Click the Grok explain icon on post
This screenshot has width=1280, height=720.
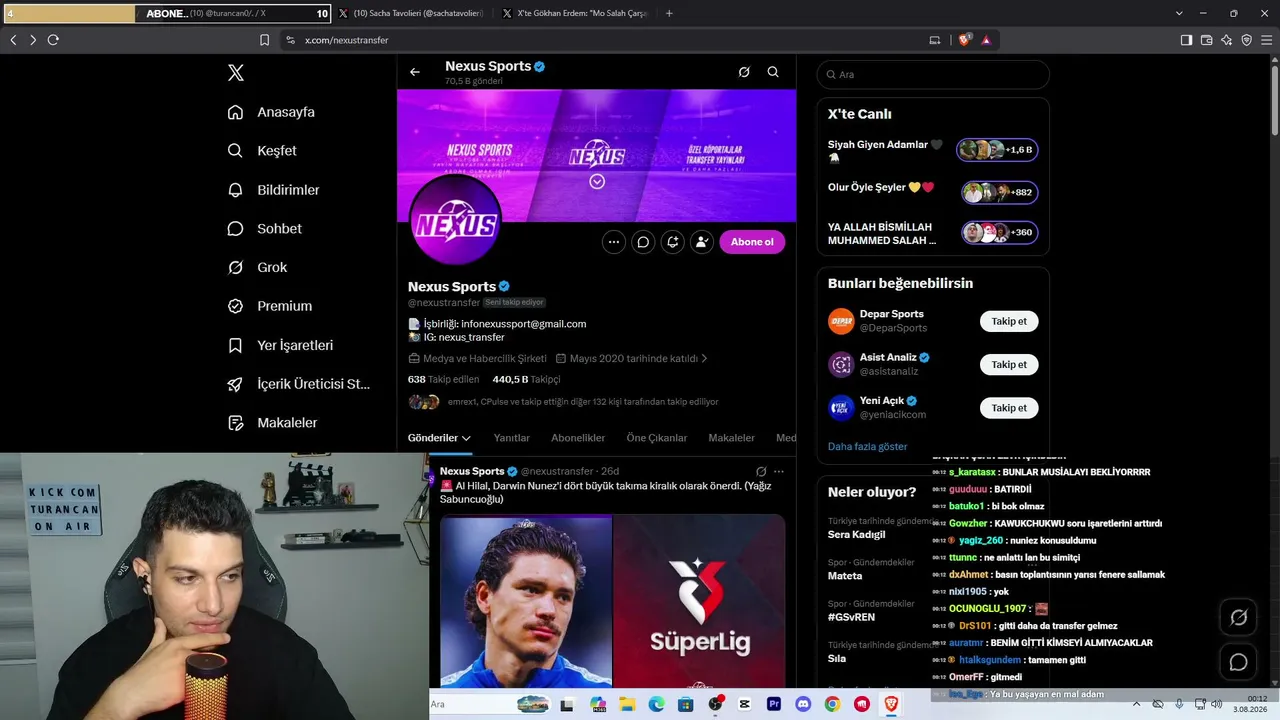761,472
